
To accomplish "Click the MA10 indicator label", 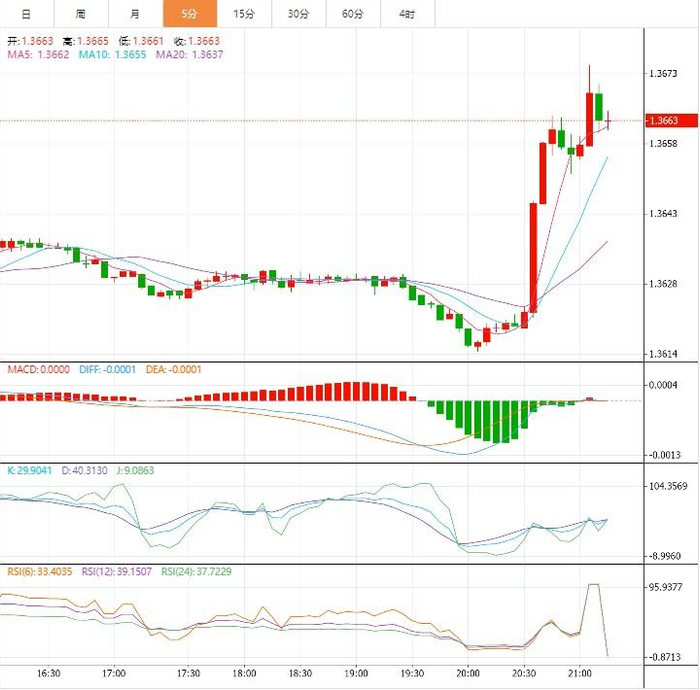I will [112, 54].
